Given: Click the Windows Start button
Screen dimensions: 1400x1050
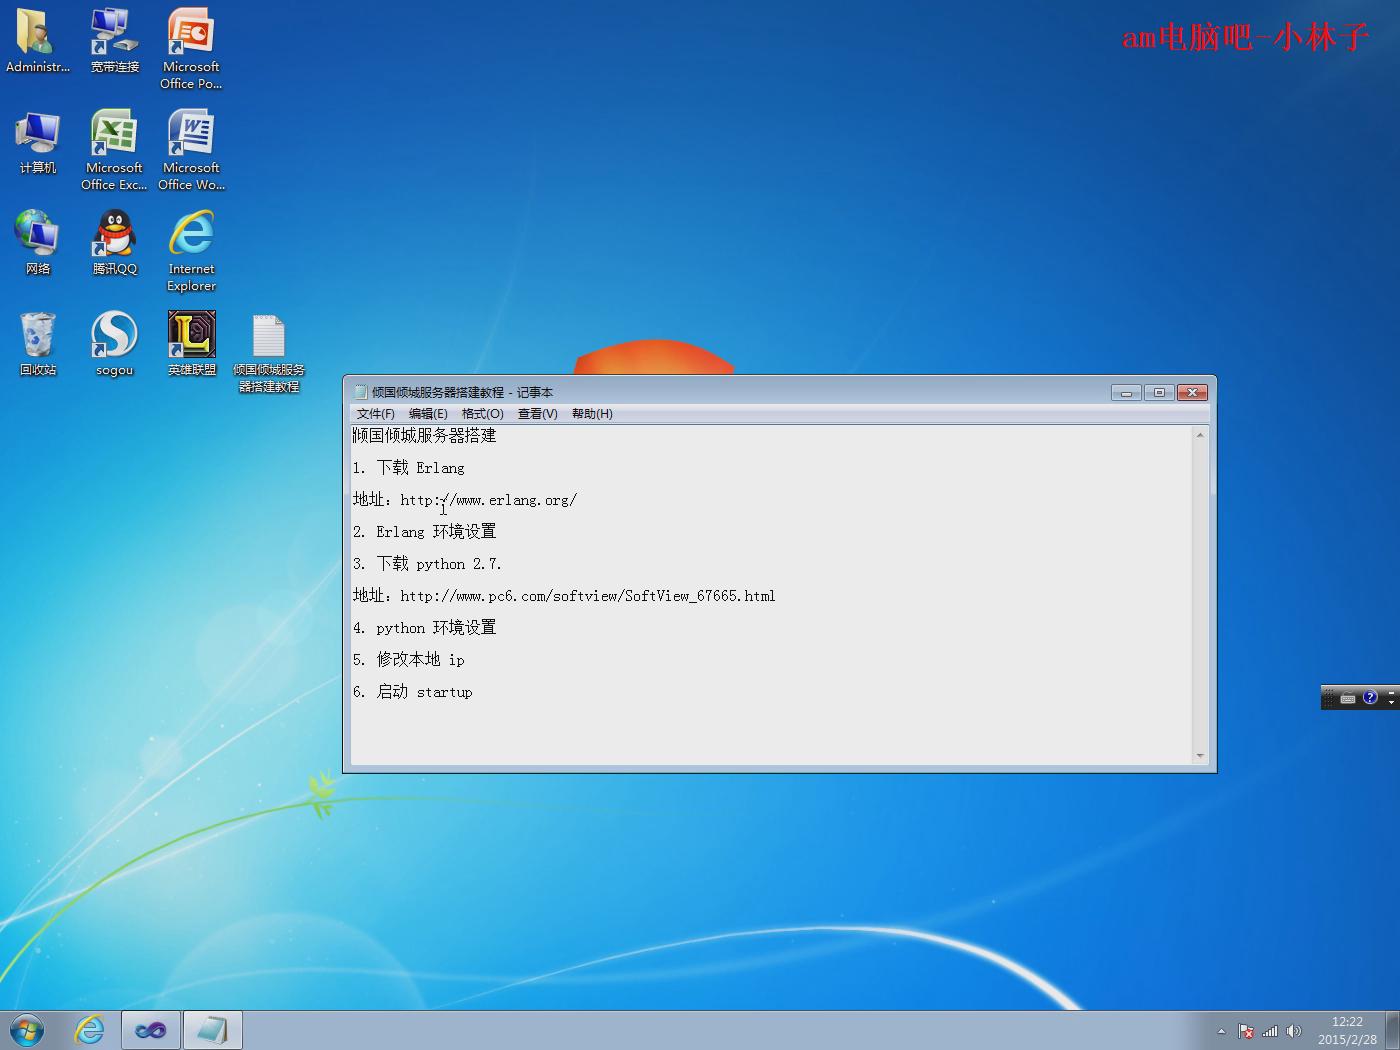Looking at the screenshot, I should click(x=27, y=1030).
